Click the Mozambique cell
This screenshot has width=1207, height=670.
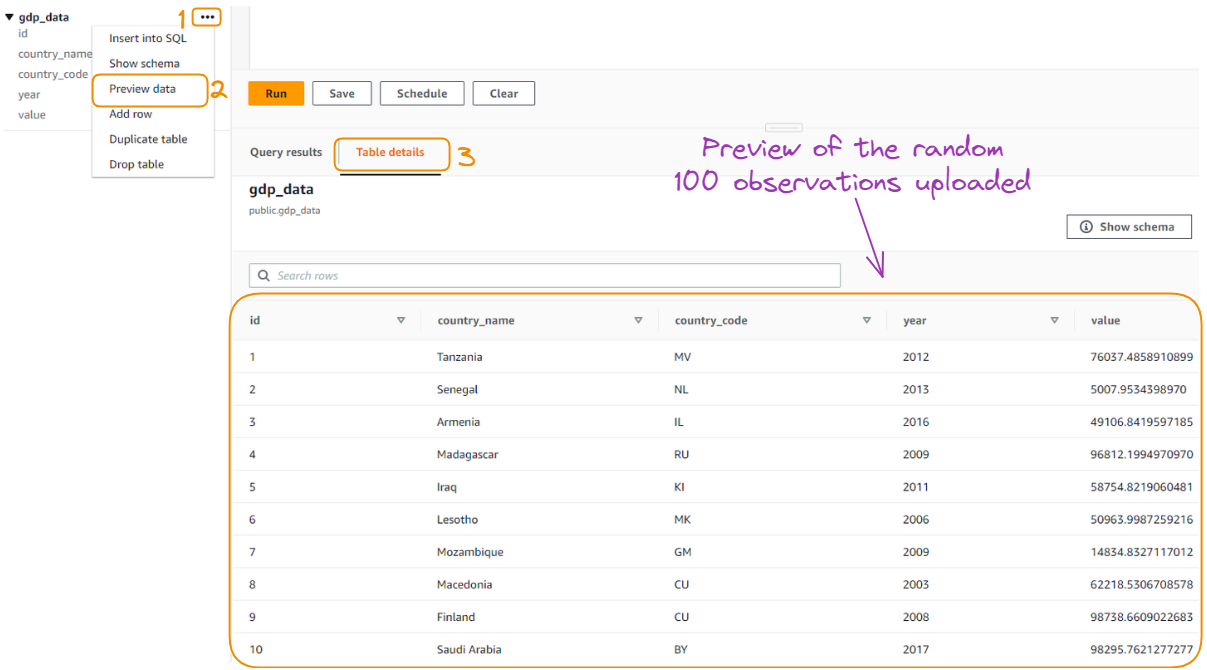click(470, 552)
